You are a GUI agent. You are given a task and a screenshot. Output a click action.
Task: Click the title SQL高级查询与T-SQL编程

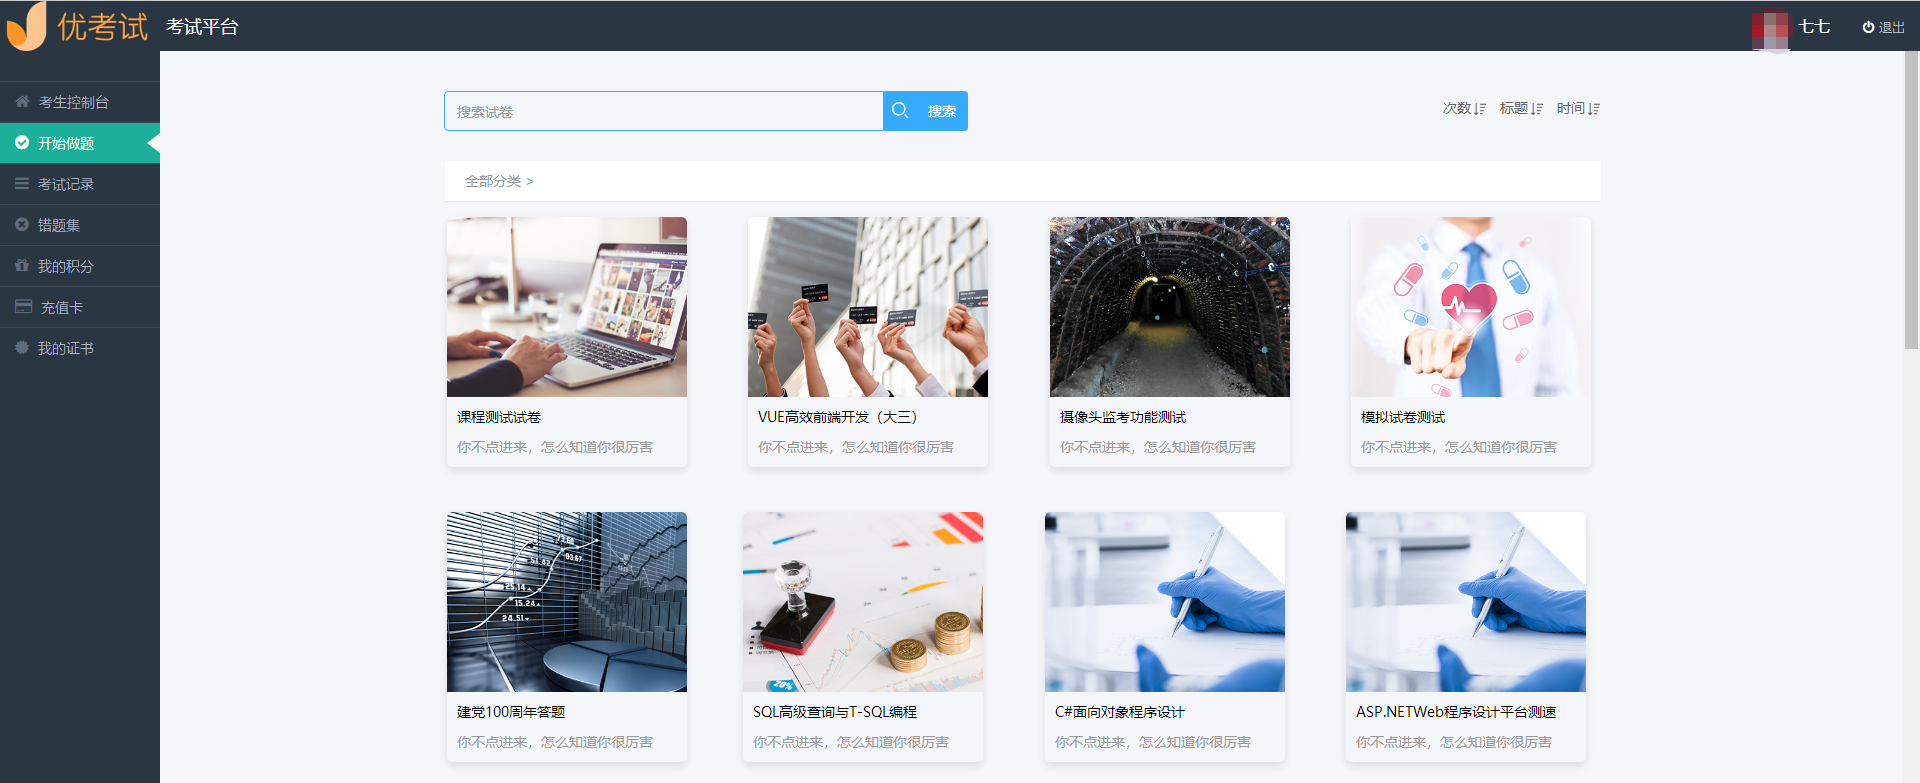point(835,712)
